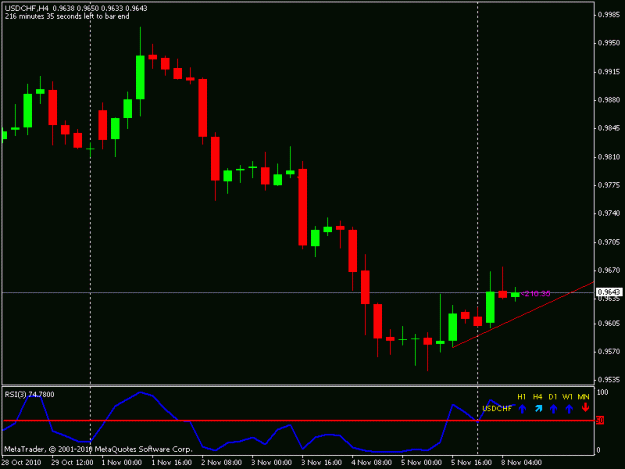Click the 1 Nov 16:00 time axis label

172,462
